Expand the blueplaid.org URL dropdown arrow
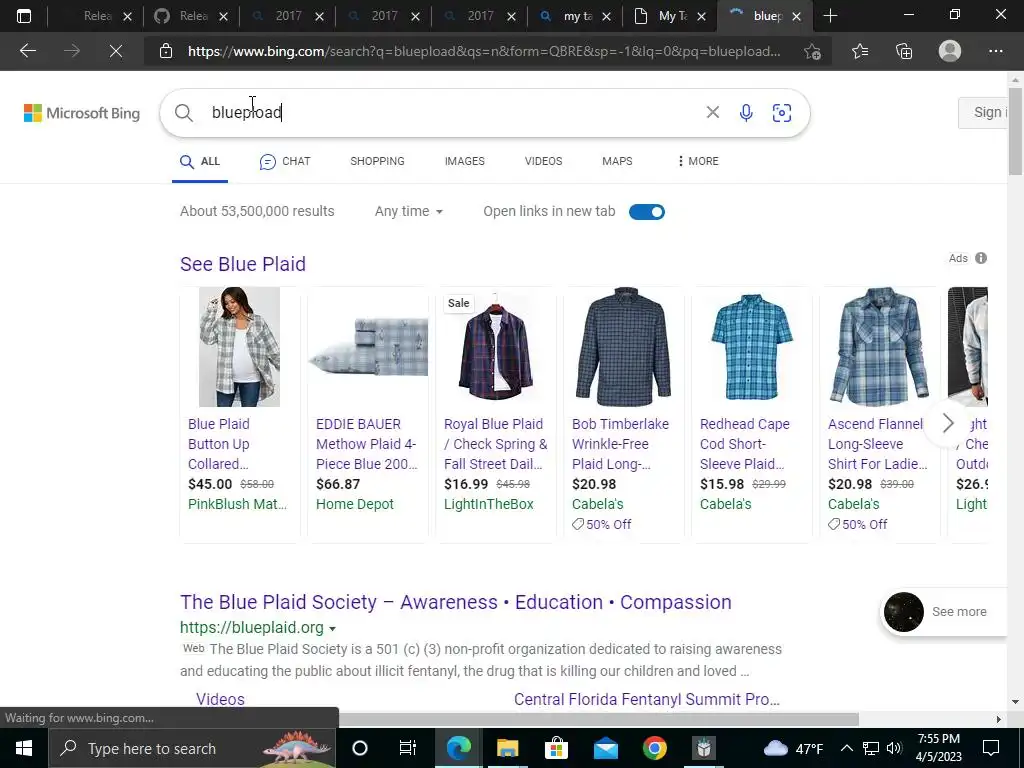The image size is (1024, 768). 332,629
